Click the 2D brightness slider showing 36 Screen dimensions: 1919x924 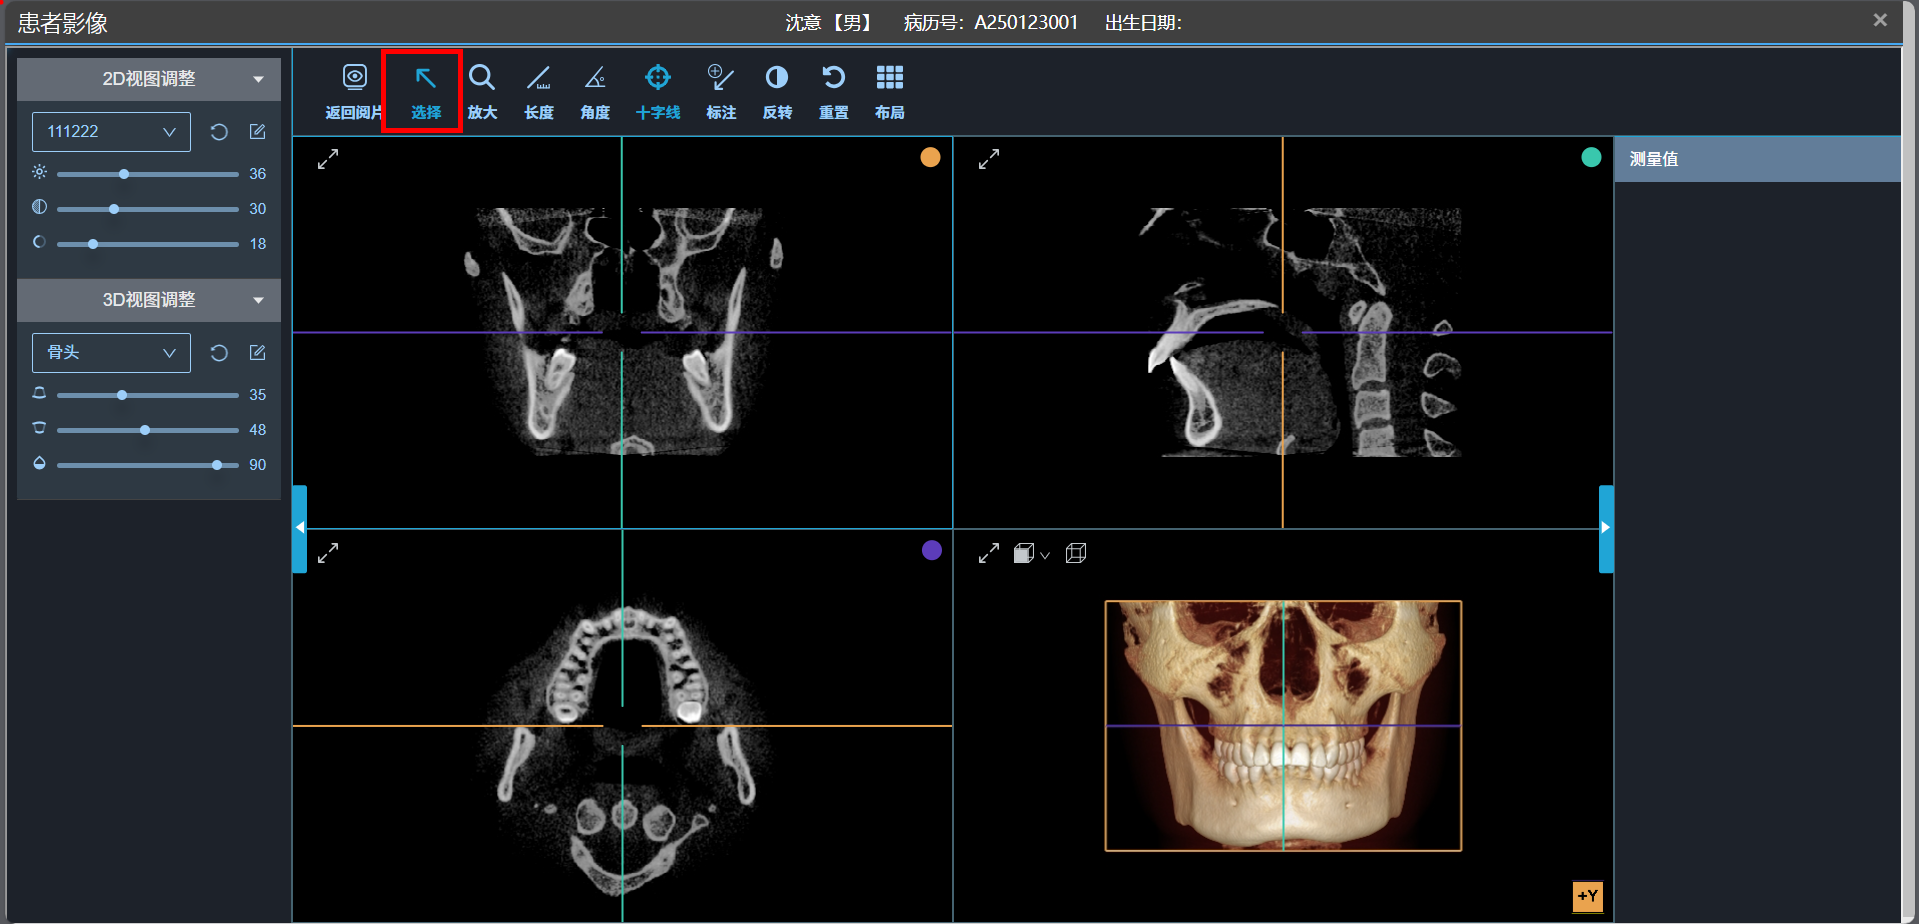(x=124, y=174)
